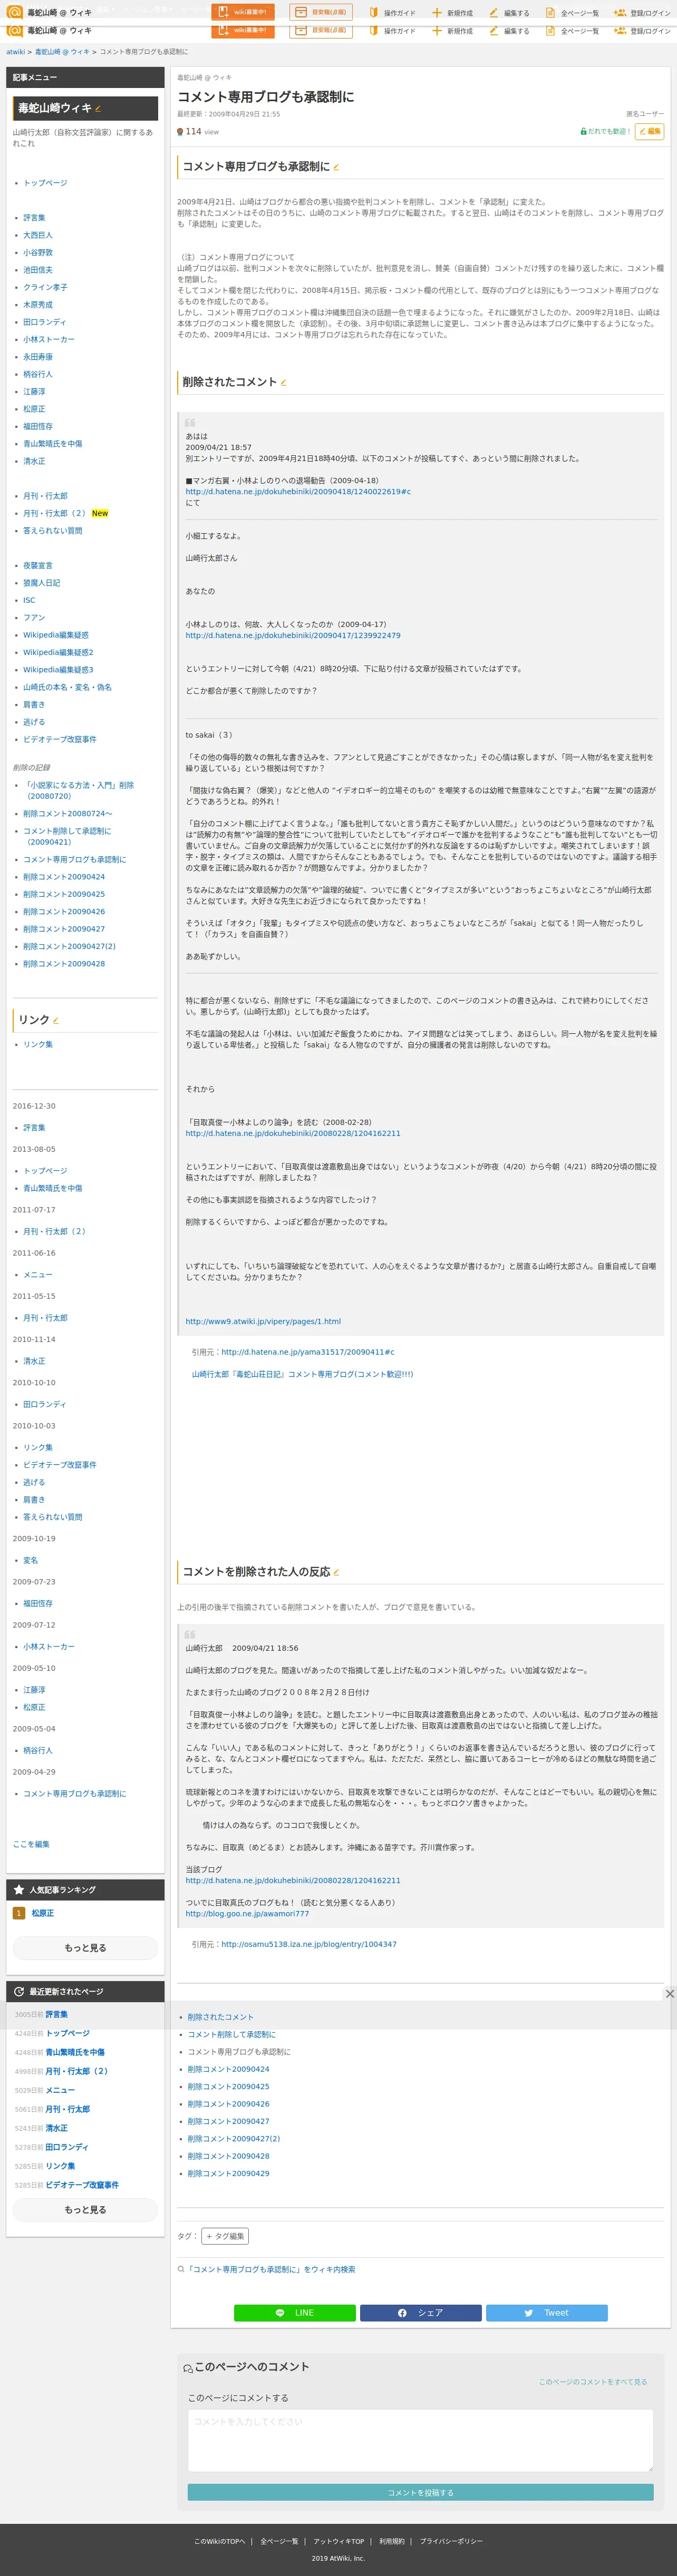Click the speech bubble icon beside このページへのコメント
Viewport: 677px width, 2576px height.
(x=187, y=2368)
